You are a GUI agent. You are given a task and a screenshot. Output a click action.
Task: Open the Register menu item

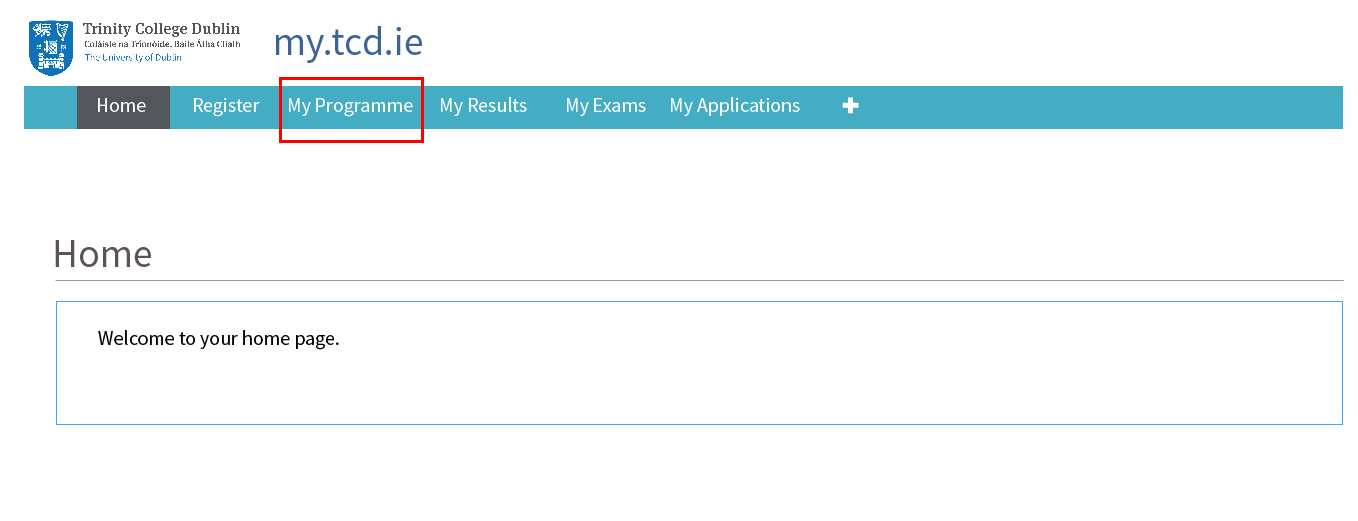point(226,106)
